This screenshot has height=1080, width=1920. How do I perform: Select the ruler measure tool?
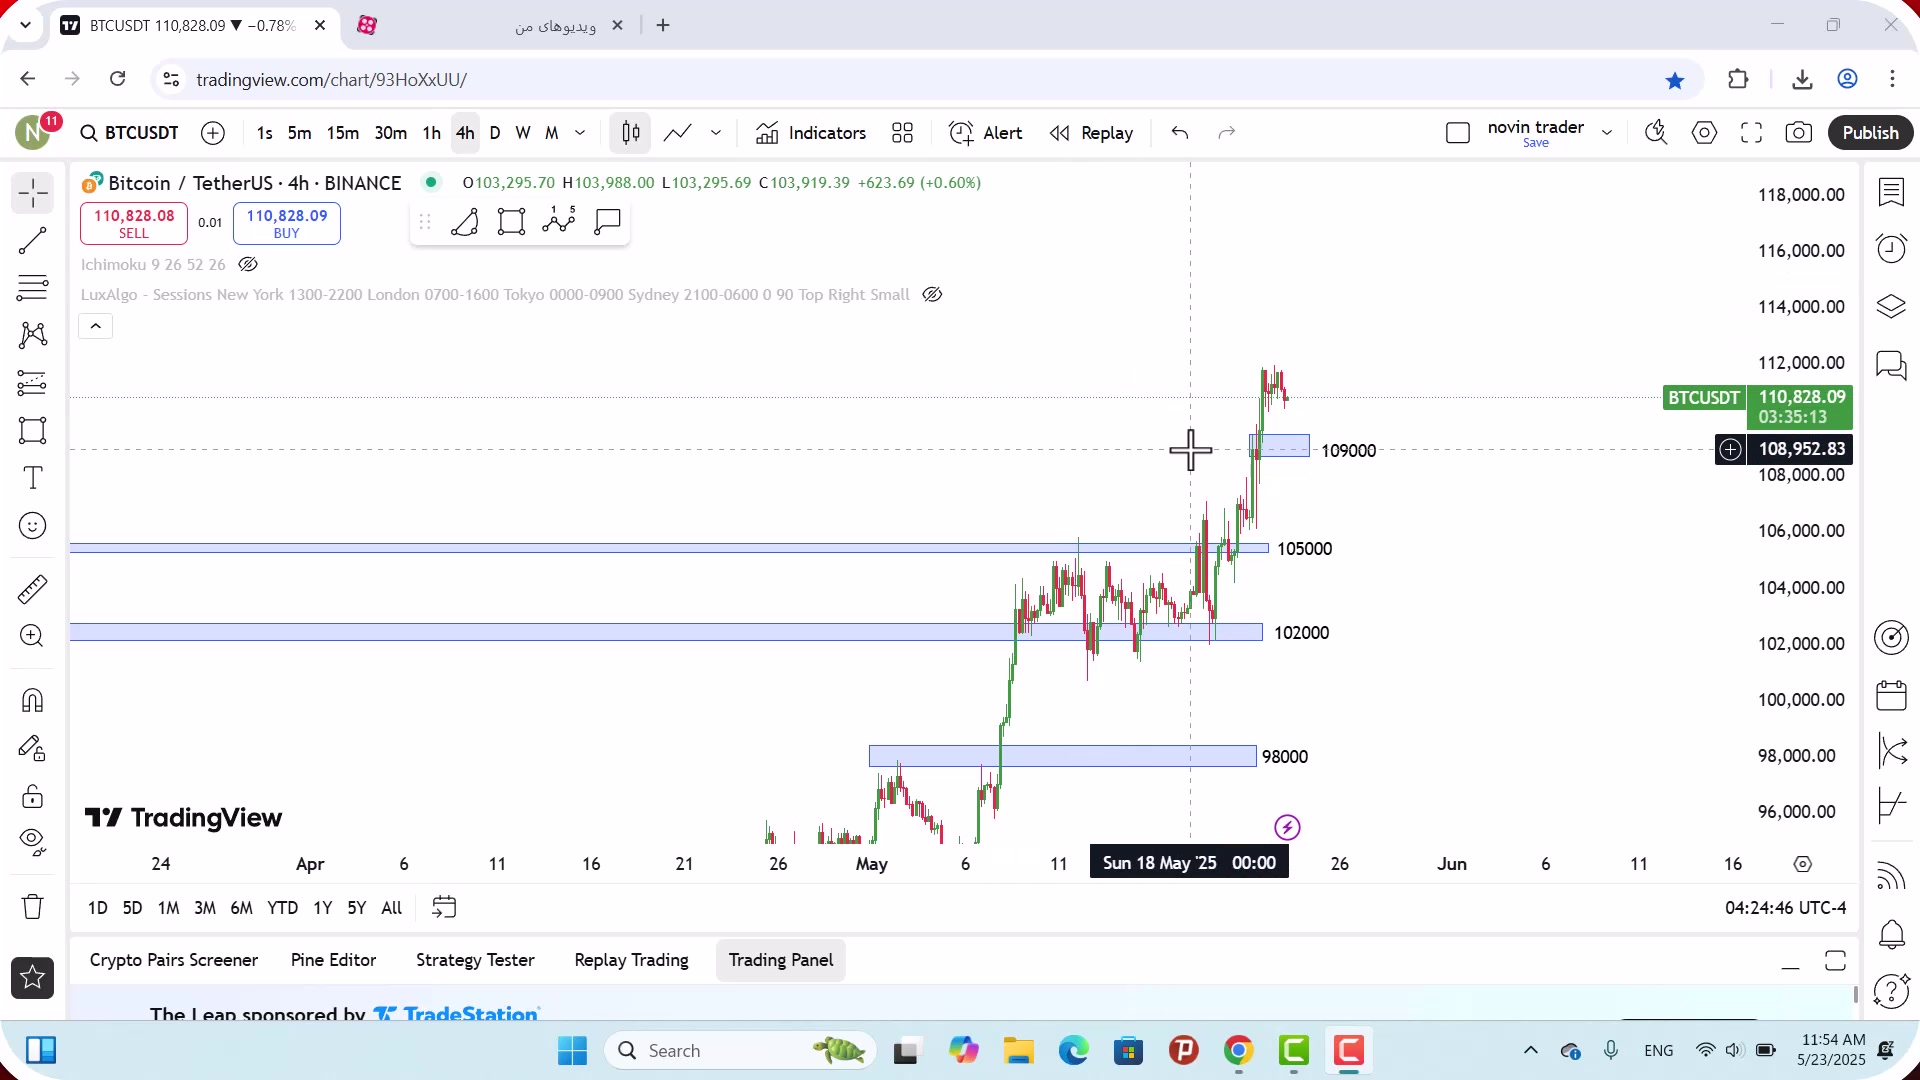[33, 589]
